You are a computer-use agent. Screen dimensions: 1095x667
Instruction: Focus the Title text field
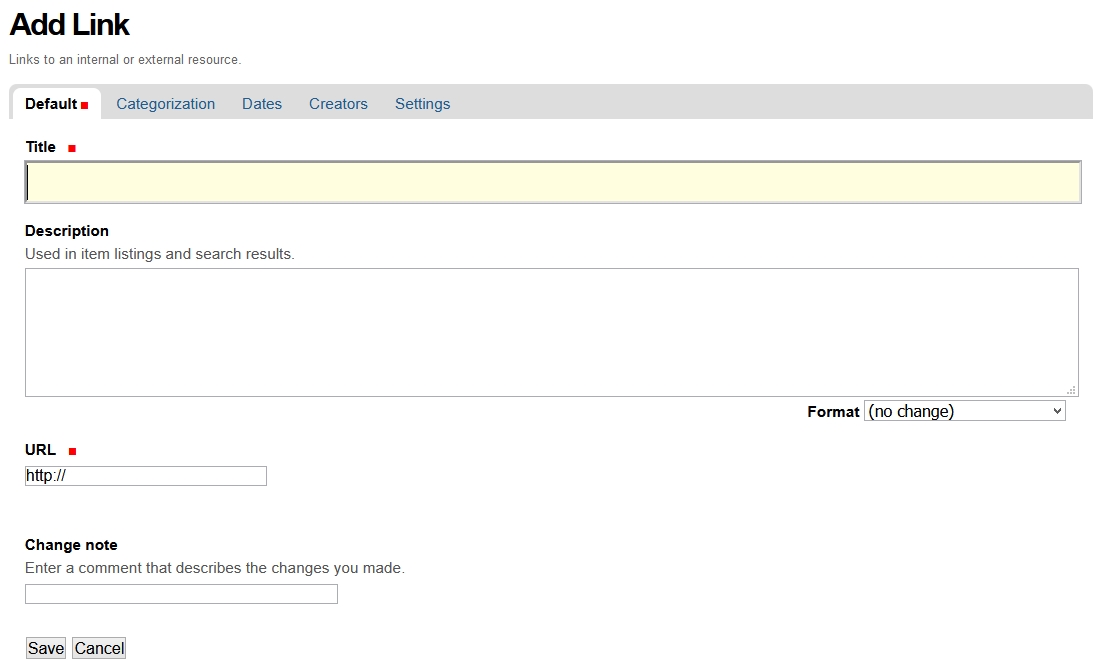click(552, 183)
